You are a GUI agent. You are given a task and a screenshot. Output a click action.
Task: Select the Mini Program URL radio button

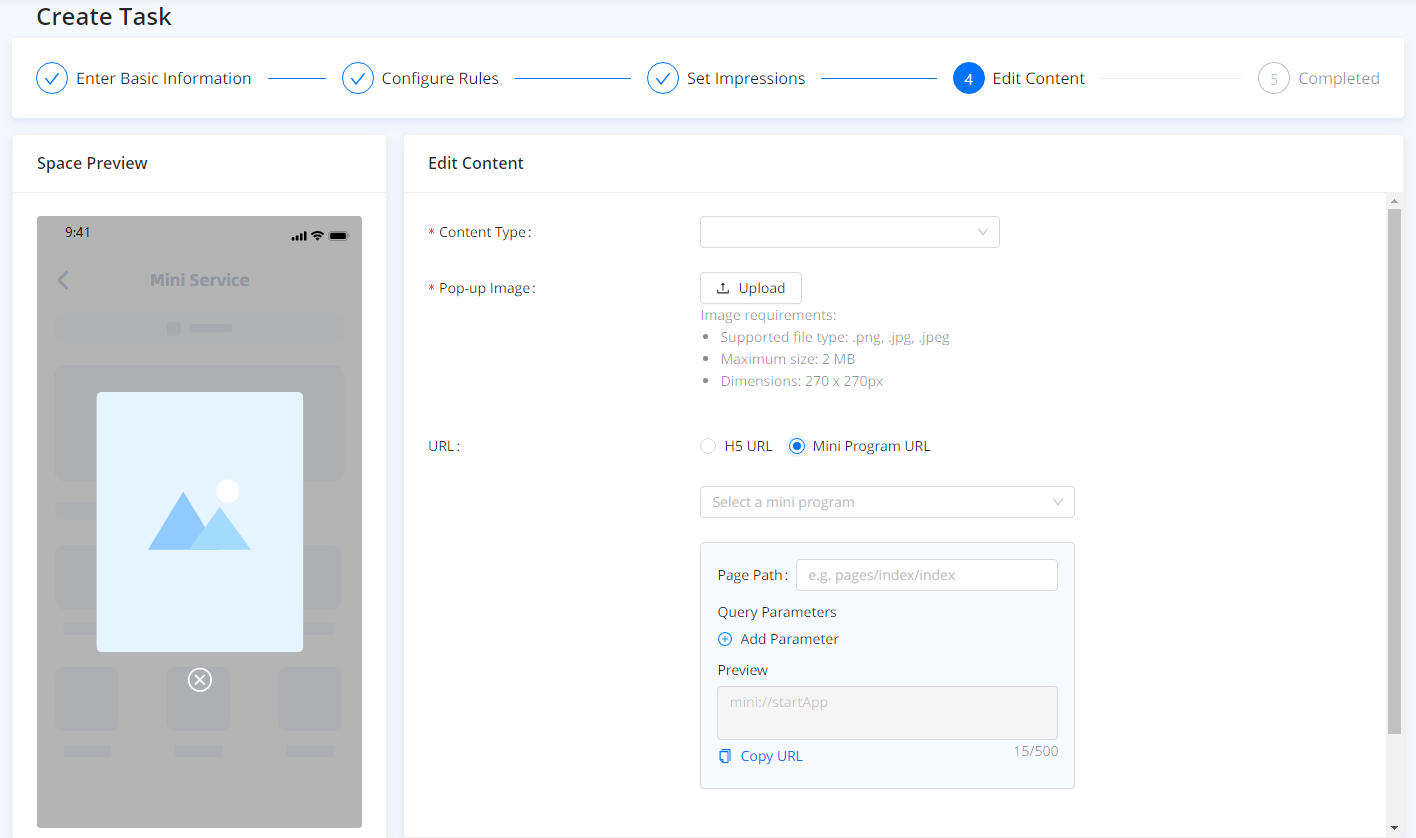pyautogui.click(x=797, y=446)
